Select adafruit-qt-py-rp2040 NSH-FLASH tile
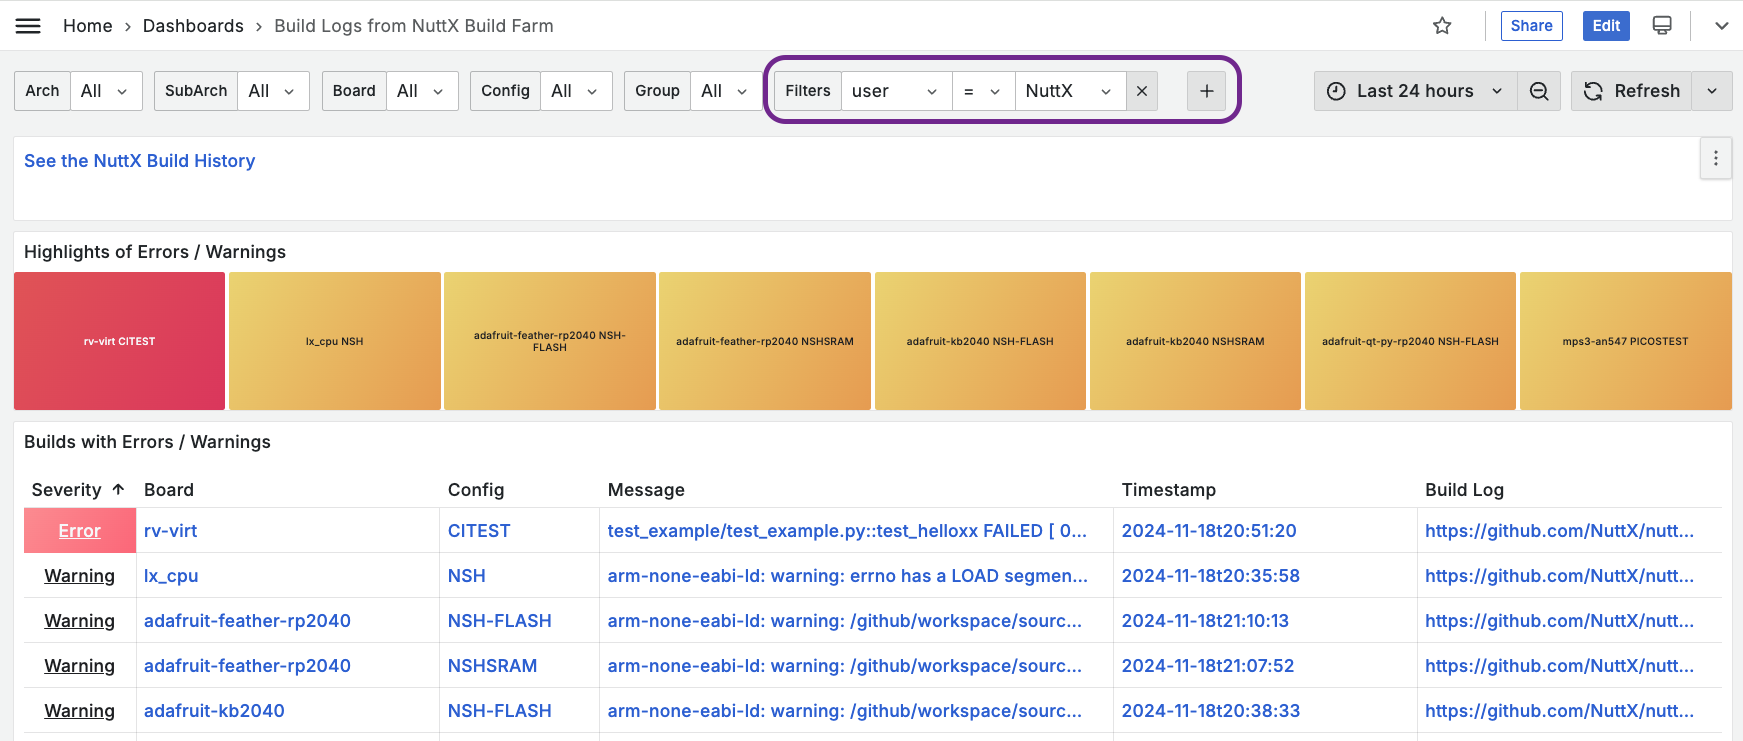1743x741 pixels. click(1410, 341)
